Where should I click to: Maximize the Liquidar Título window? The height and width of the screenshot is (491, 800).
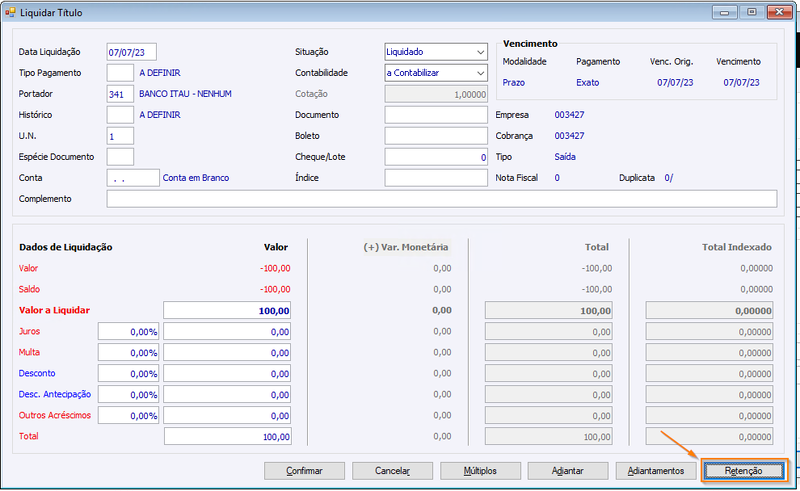click(x=752, y=12)
